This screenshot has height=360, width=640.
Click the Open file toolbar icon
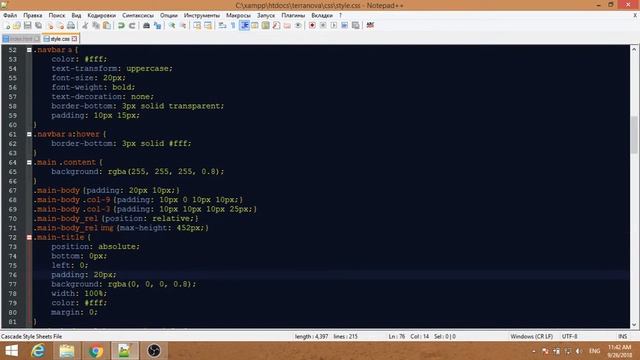[x=17, y=26]
